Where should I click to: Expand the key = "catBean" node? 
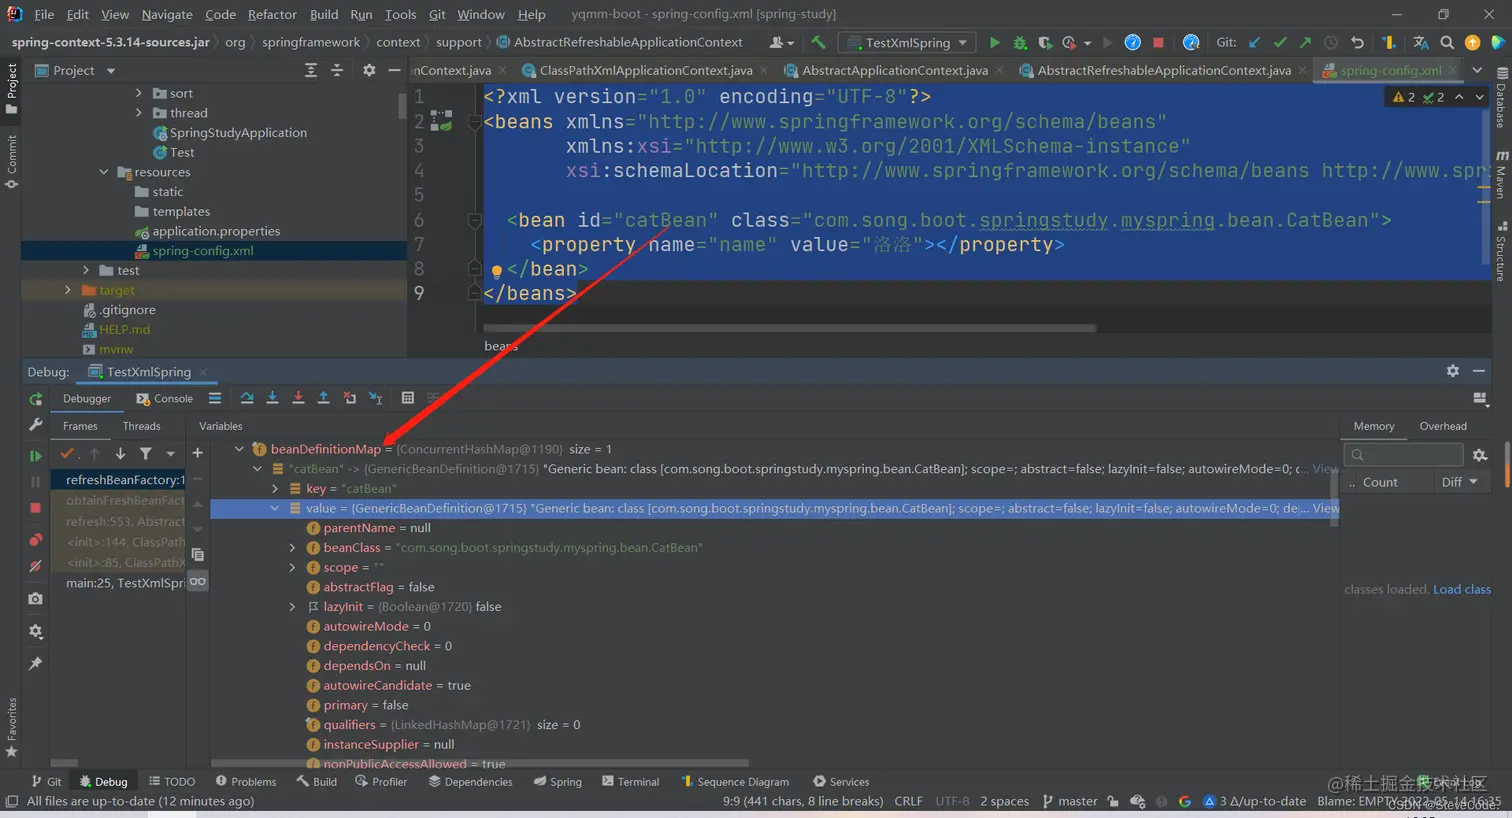(275, 489)
